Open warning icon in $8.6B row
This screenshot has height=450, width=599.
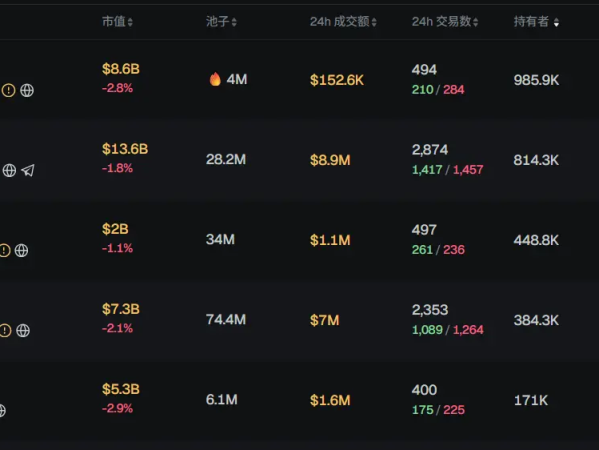(8, 91)
